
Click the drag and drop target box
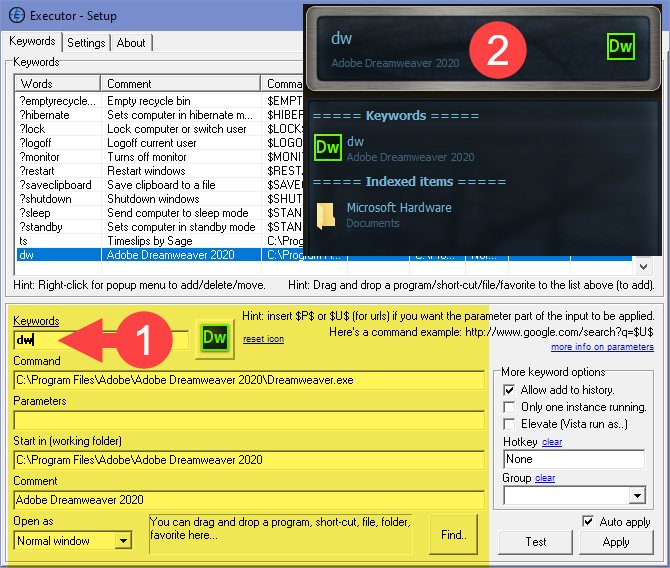[x=280, y=534]
